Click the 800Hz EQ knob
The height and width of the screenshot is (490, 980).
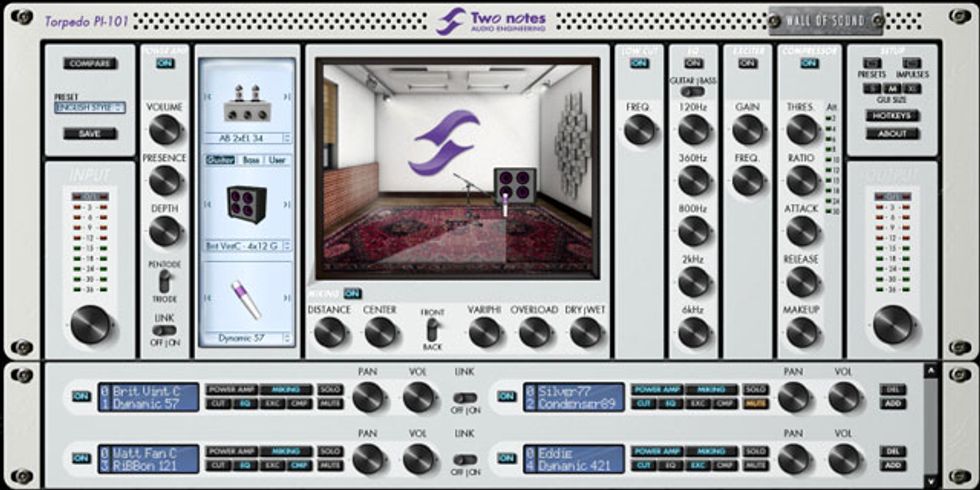tap(694, 231)
